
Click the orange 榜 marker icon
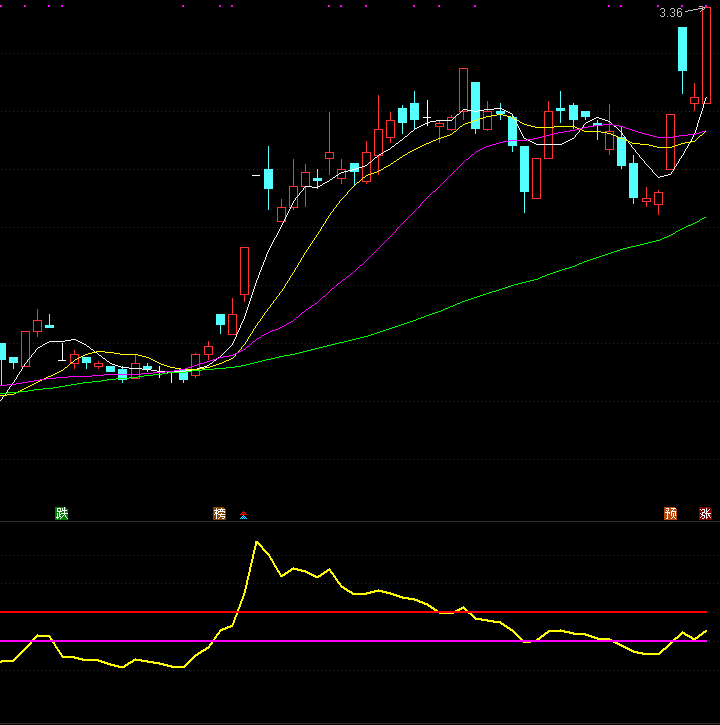[x=219, y=513]
